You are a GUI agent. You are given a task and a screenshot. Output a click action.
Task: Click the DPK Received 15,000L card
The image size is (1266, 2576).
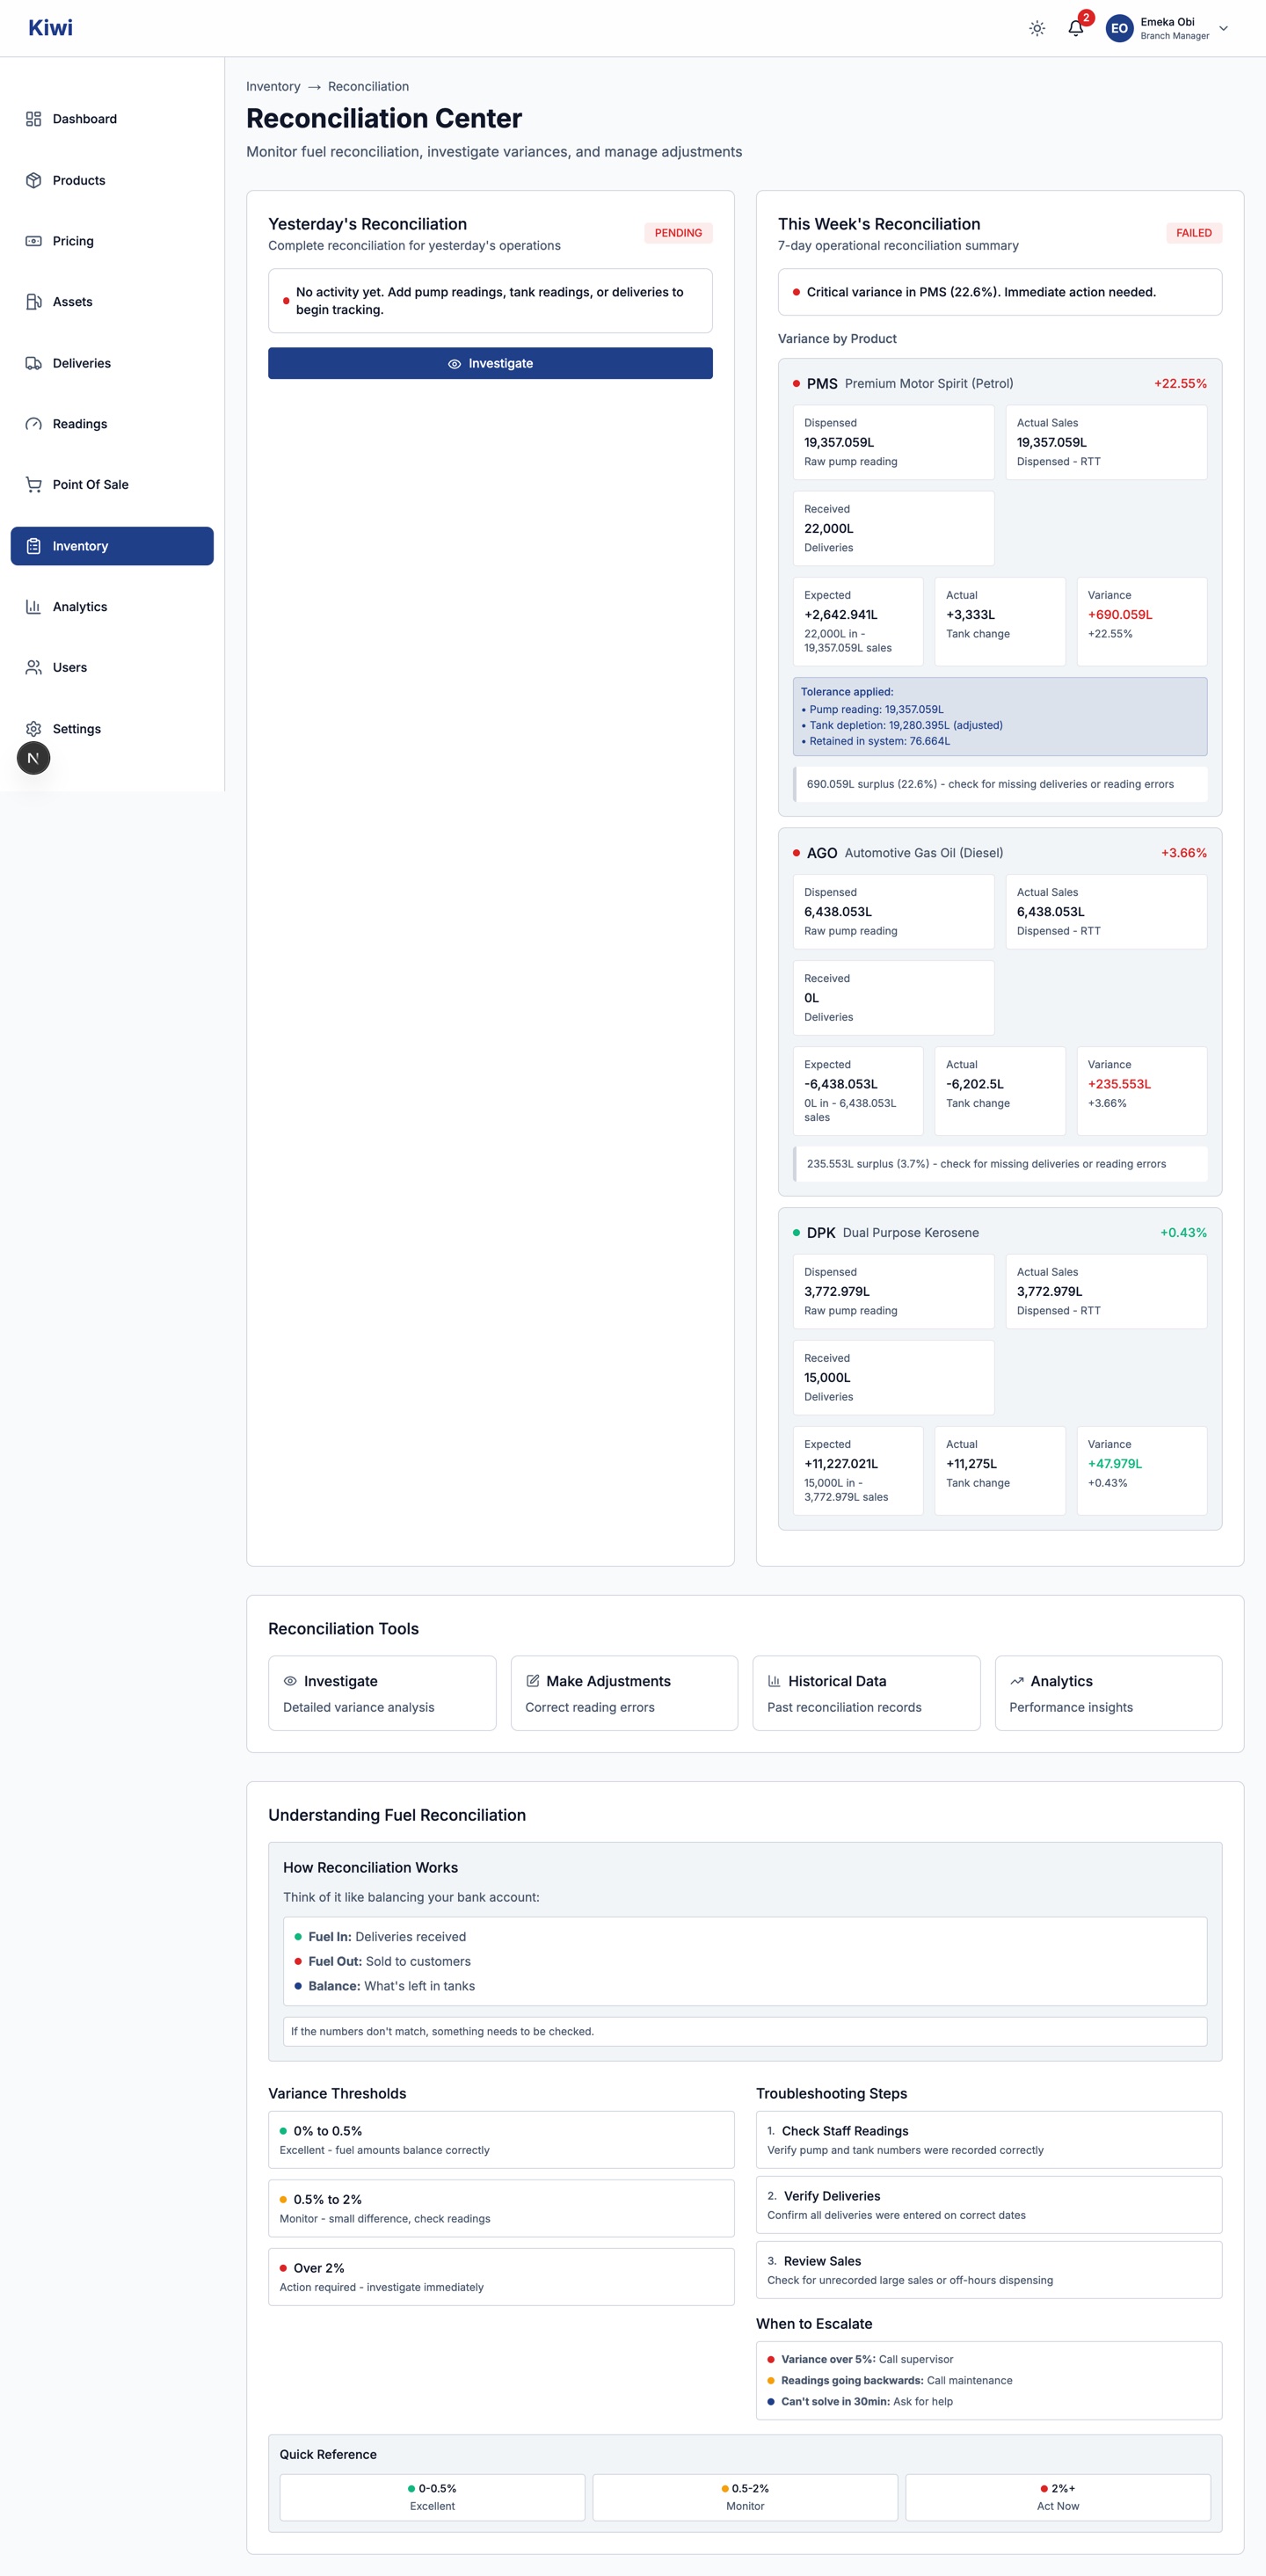[893, 1377]
